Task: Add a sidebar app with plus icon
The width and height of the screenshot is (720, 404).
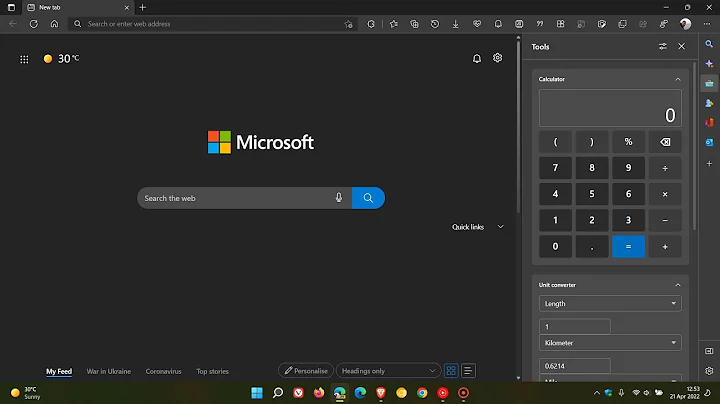Action: tap(709, 163)
